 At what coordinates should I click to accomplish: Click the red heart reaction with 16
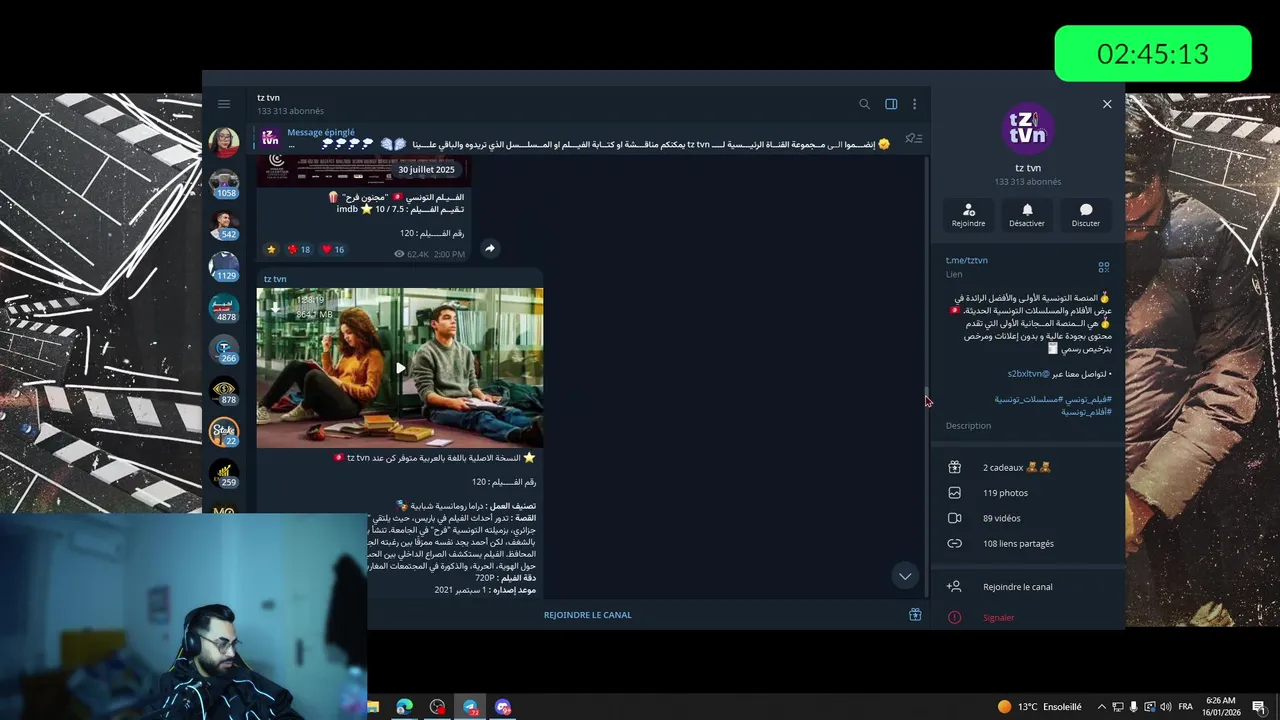[333, 249]
